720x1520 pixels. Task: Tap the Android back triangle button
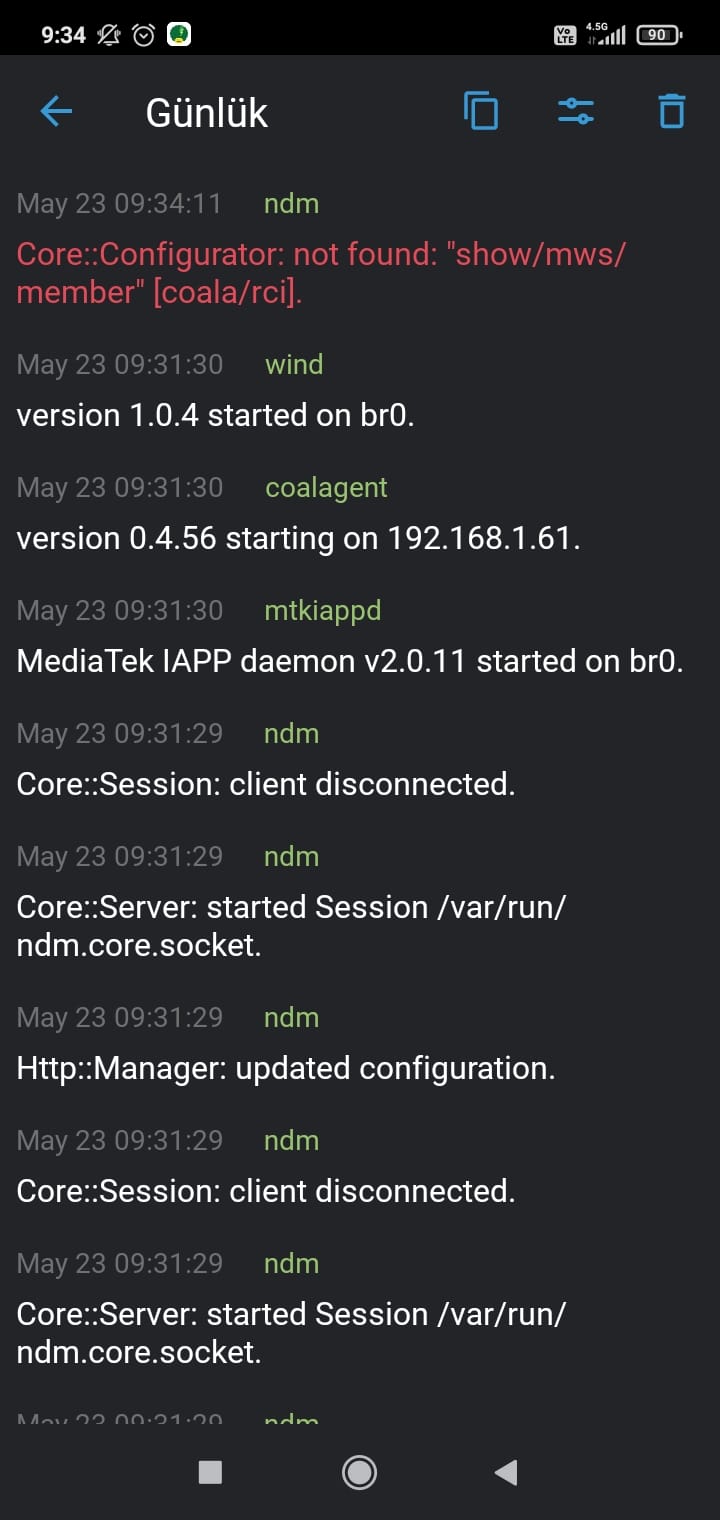(x=506, y=1472)
